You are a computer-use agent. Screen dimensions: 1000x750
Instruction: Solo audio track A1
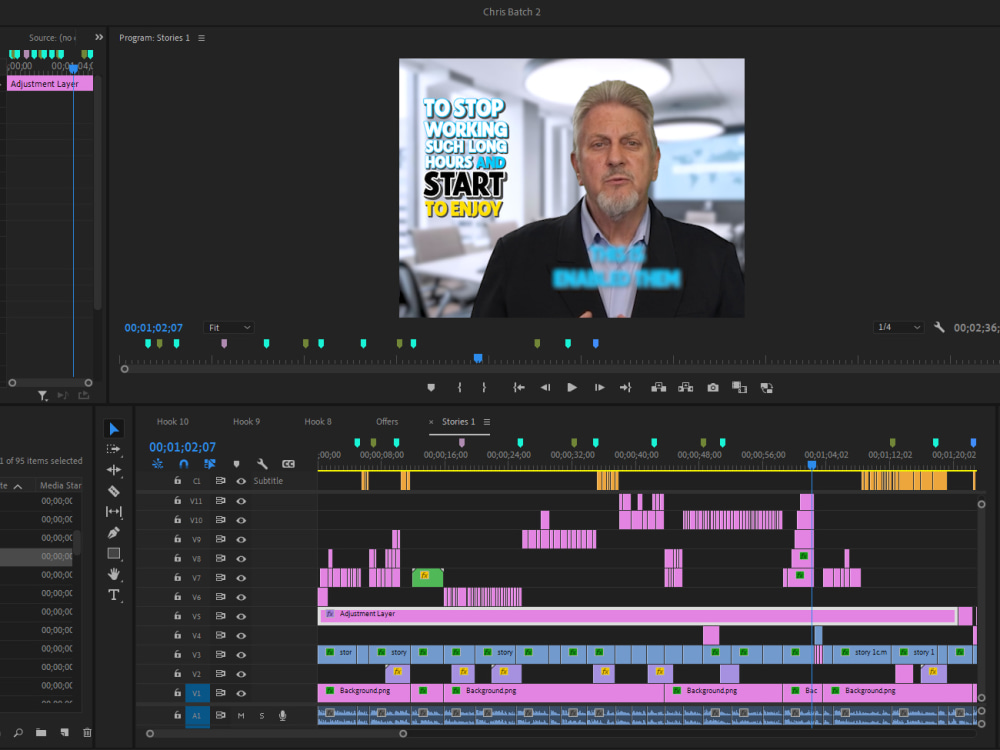(261, 716)
